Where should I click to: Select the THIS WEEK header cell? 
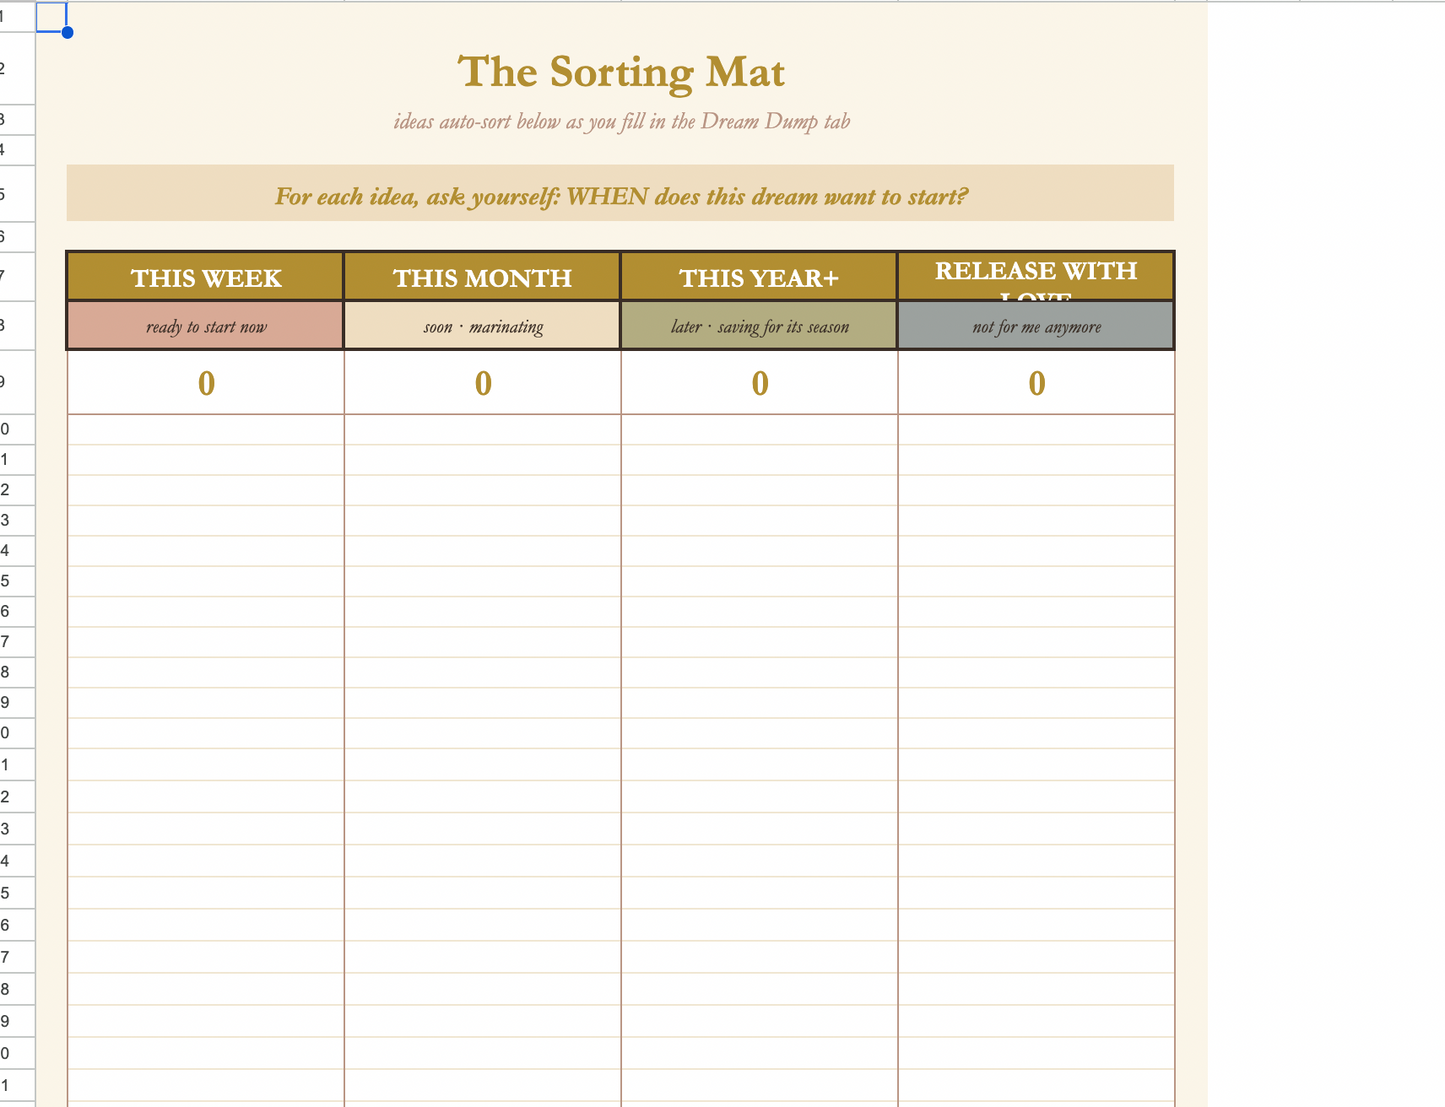coord(206,277)
